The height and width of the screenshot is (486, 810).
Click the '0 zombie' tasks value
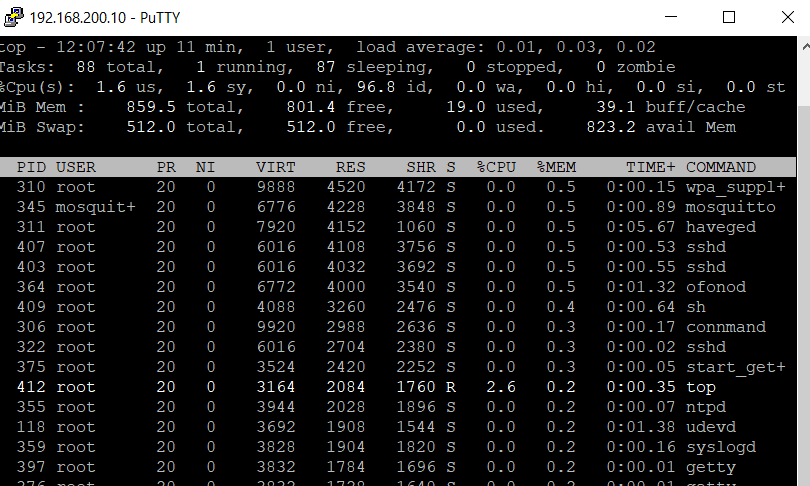click(x=635, y=67)
